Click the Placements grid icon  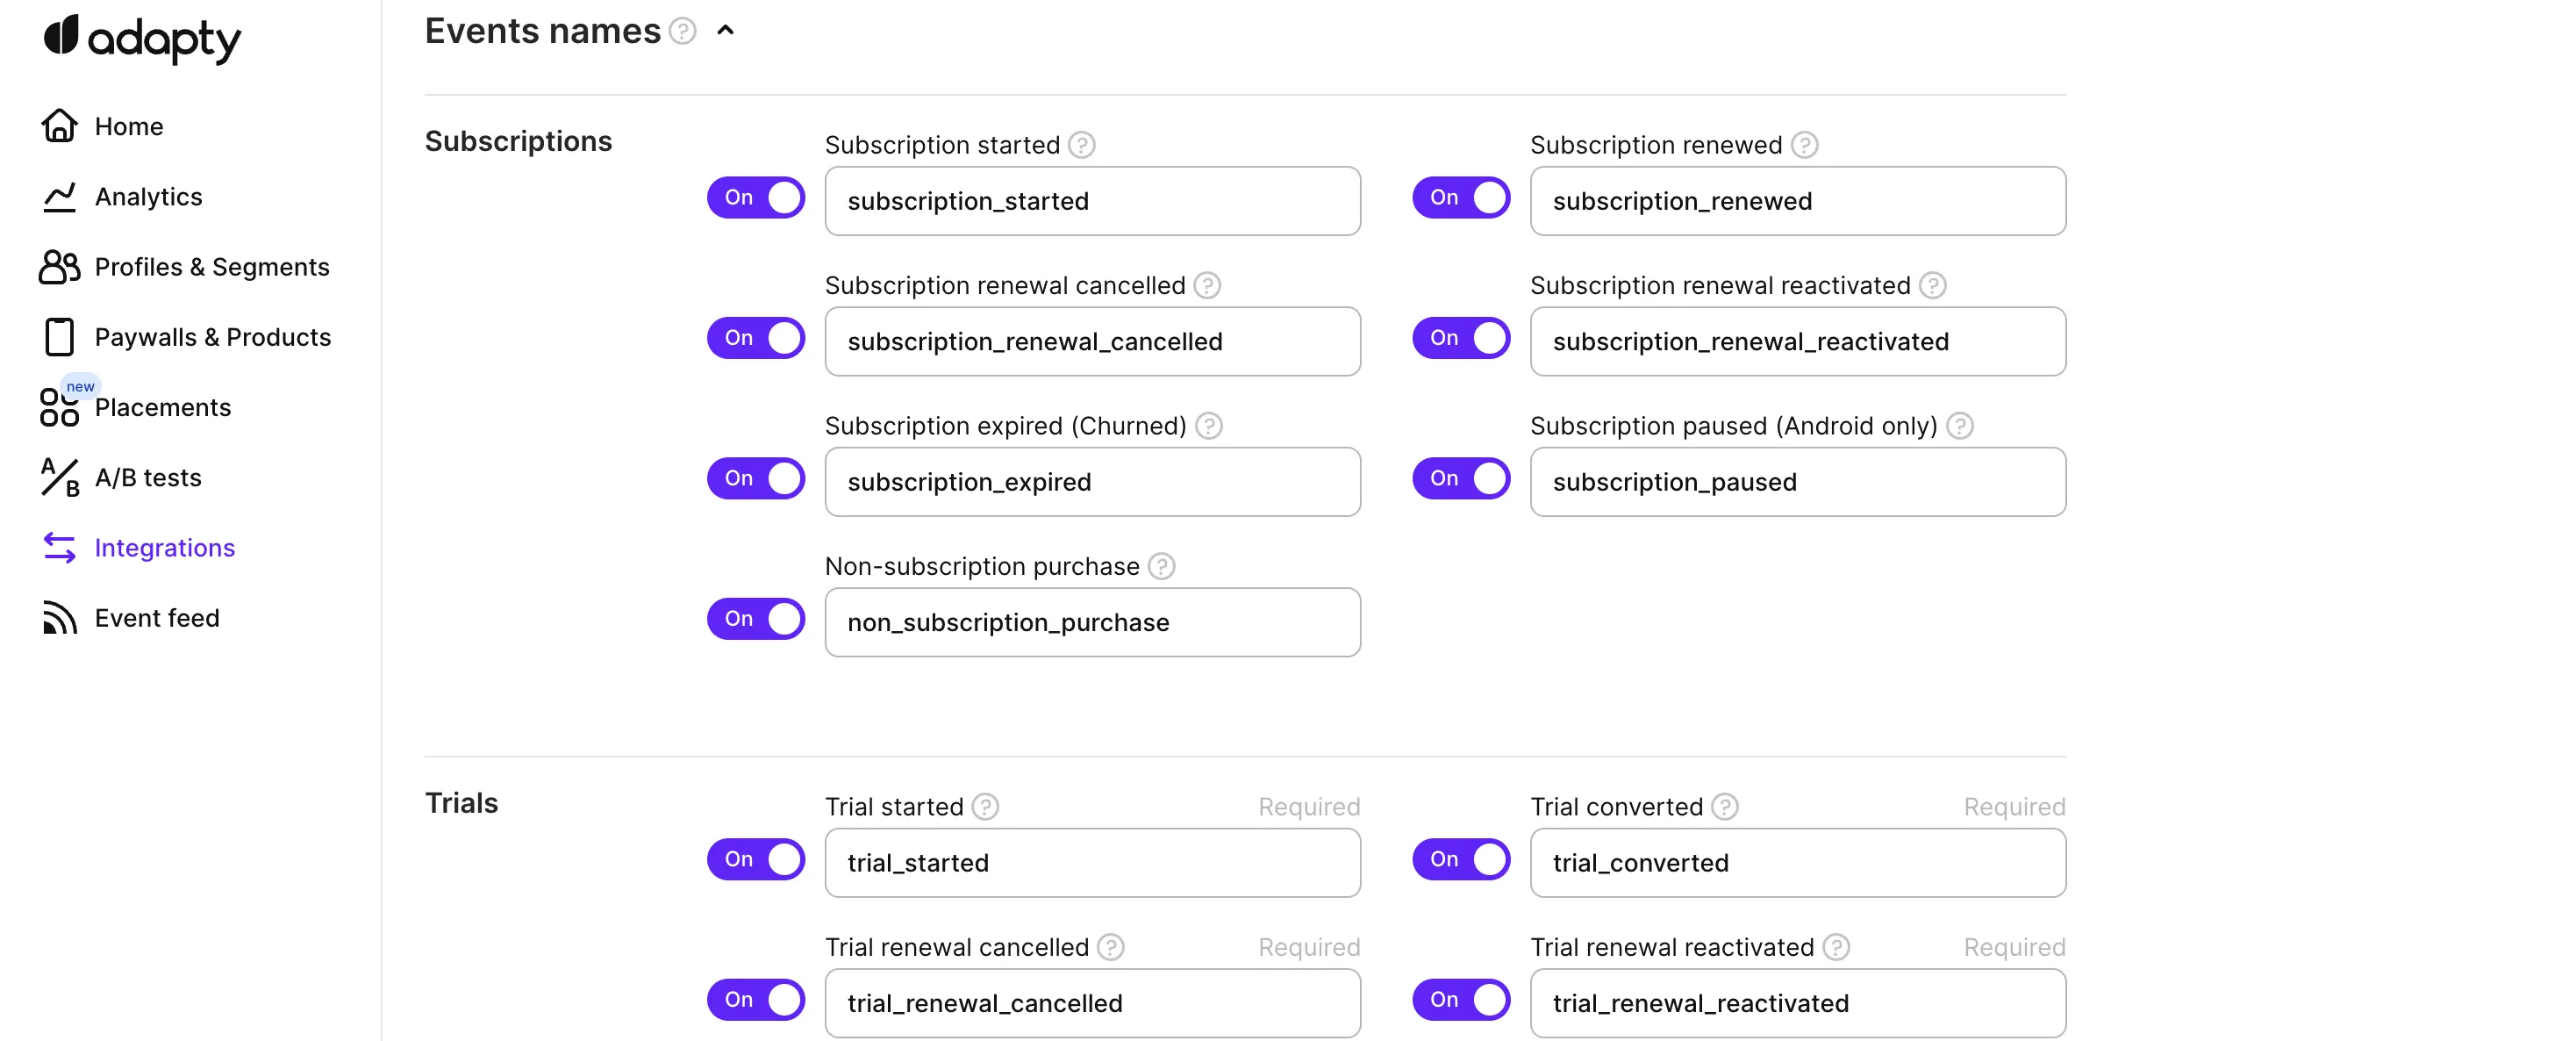tap(59, 408)
